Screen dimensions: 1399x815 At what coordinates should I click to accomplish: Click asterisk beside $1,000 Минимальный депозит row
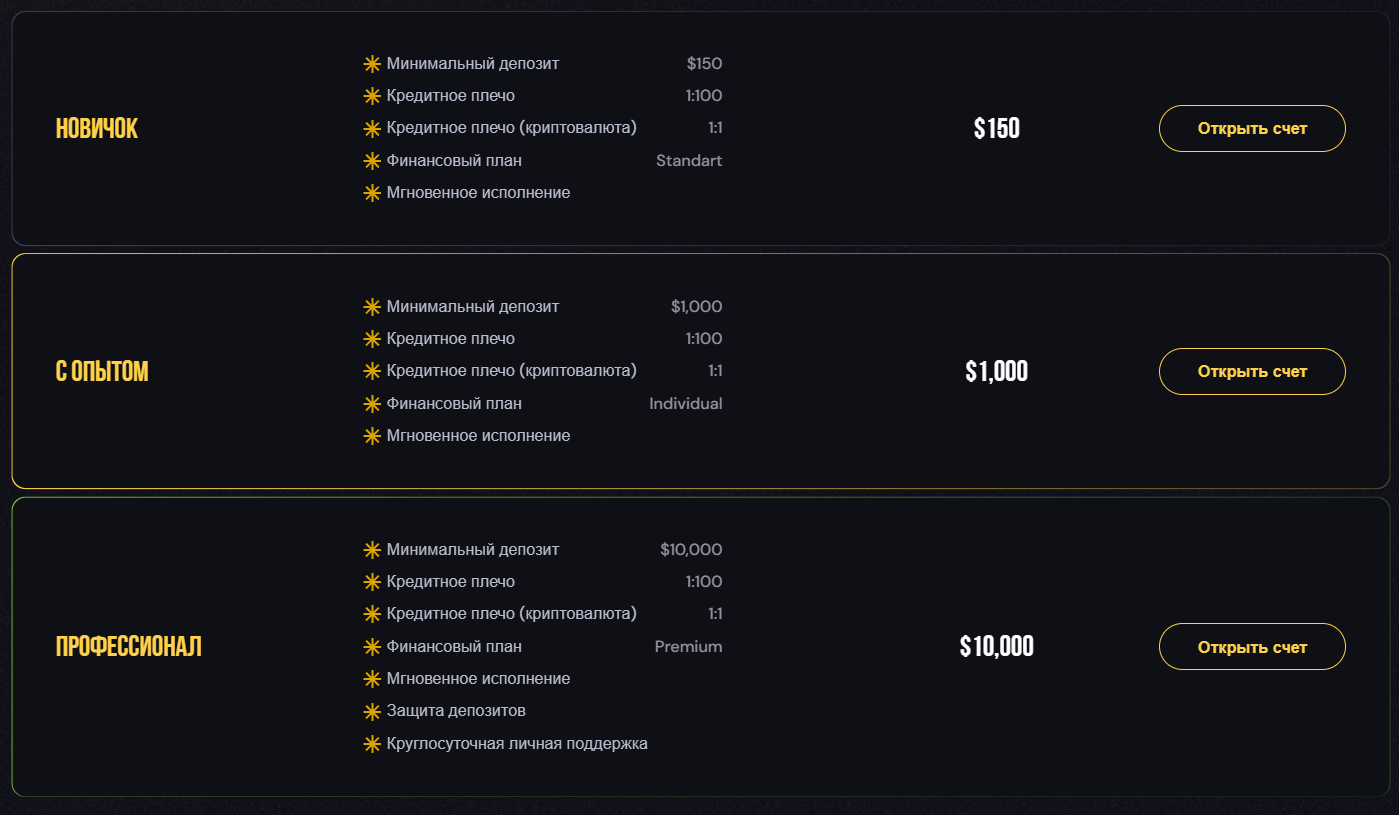[x=372, y=307]
